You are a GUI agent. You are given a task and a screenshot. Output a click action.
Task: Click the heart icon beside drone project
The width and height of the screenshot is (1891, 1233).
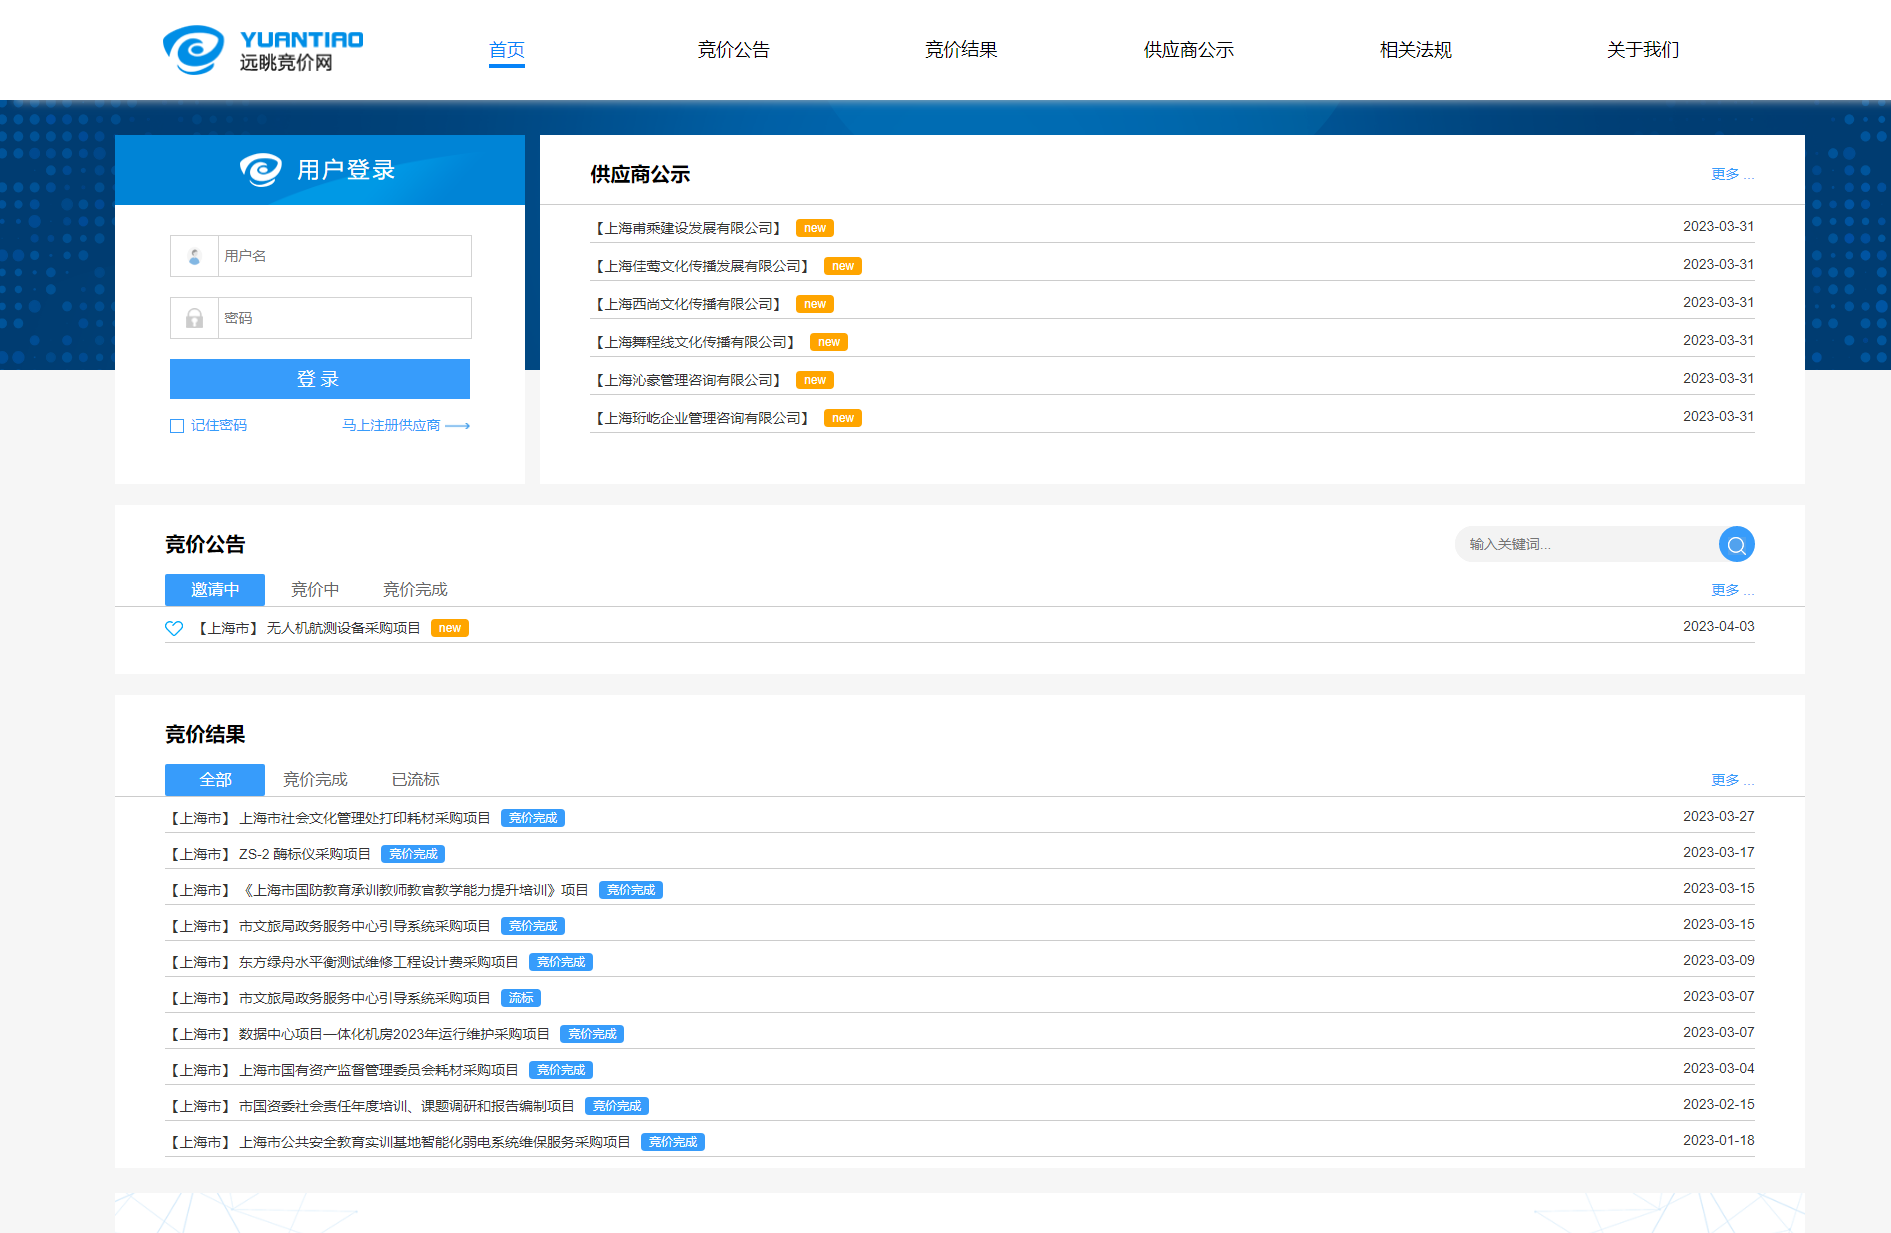(x=174, y=628)
